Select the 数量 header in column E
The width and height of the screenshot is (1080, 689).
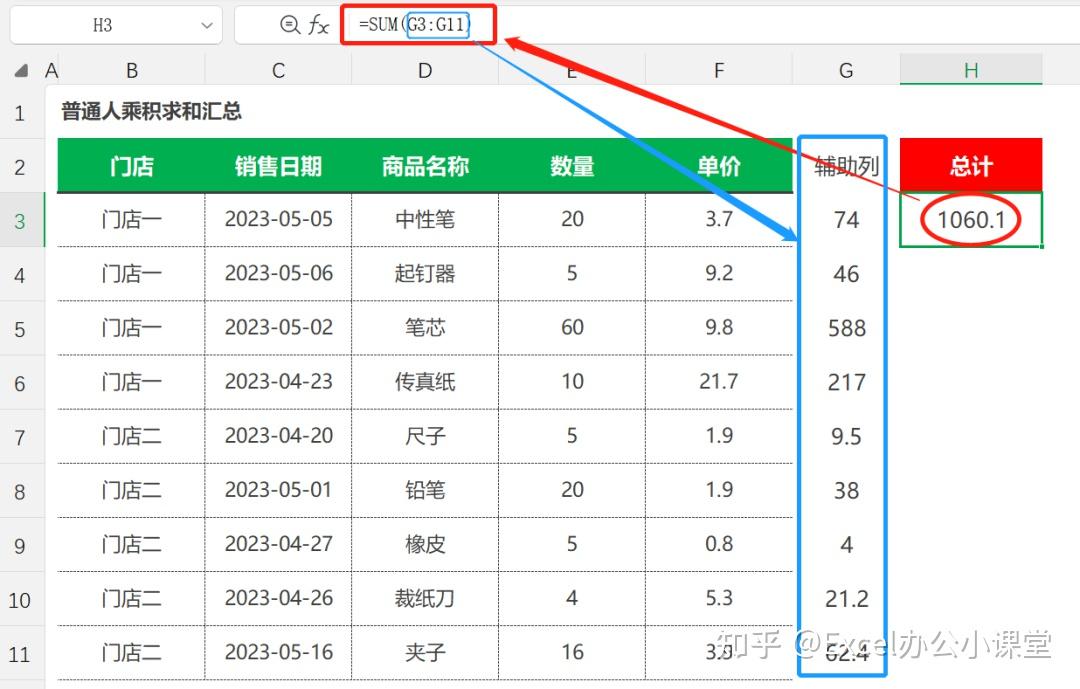point(571,166)
